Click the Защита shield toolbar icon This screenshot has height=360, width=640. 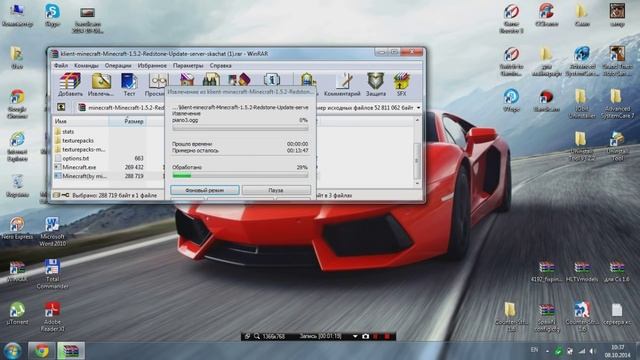point(376,84)
